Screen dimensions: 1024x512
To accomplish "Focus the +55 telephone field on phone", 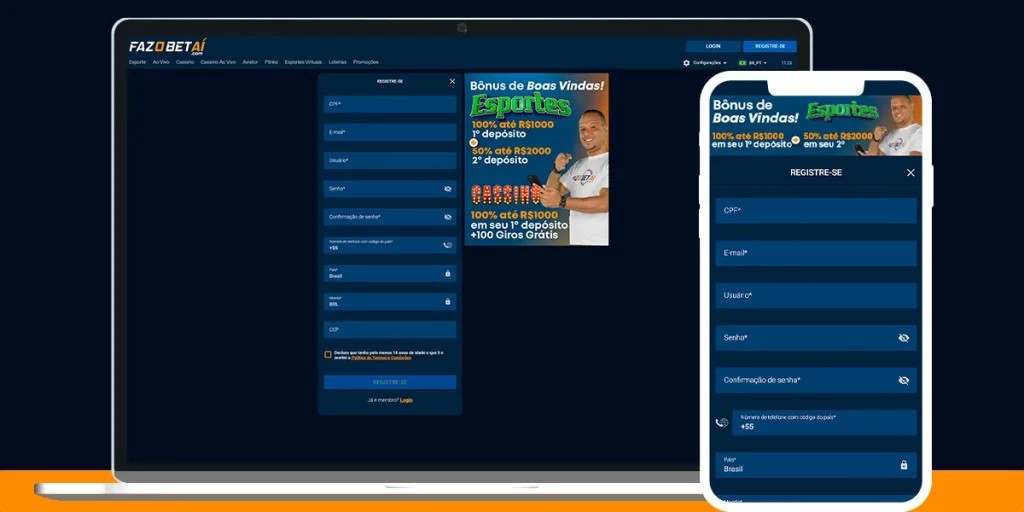I will (x=824, y=423).
